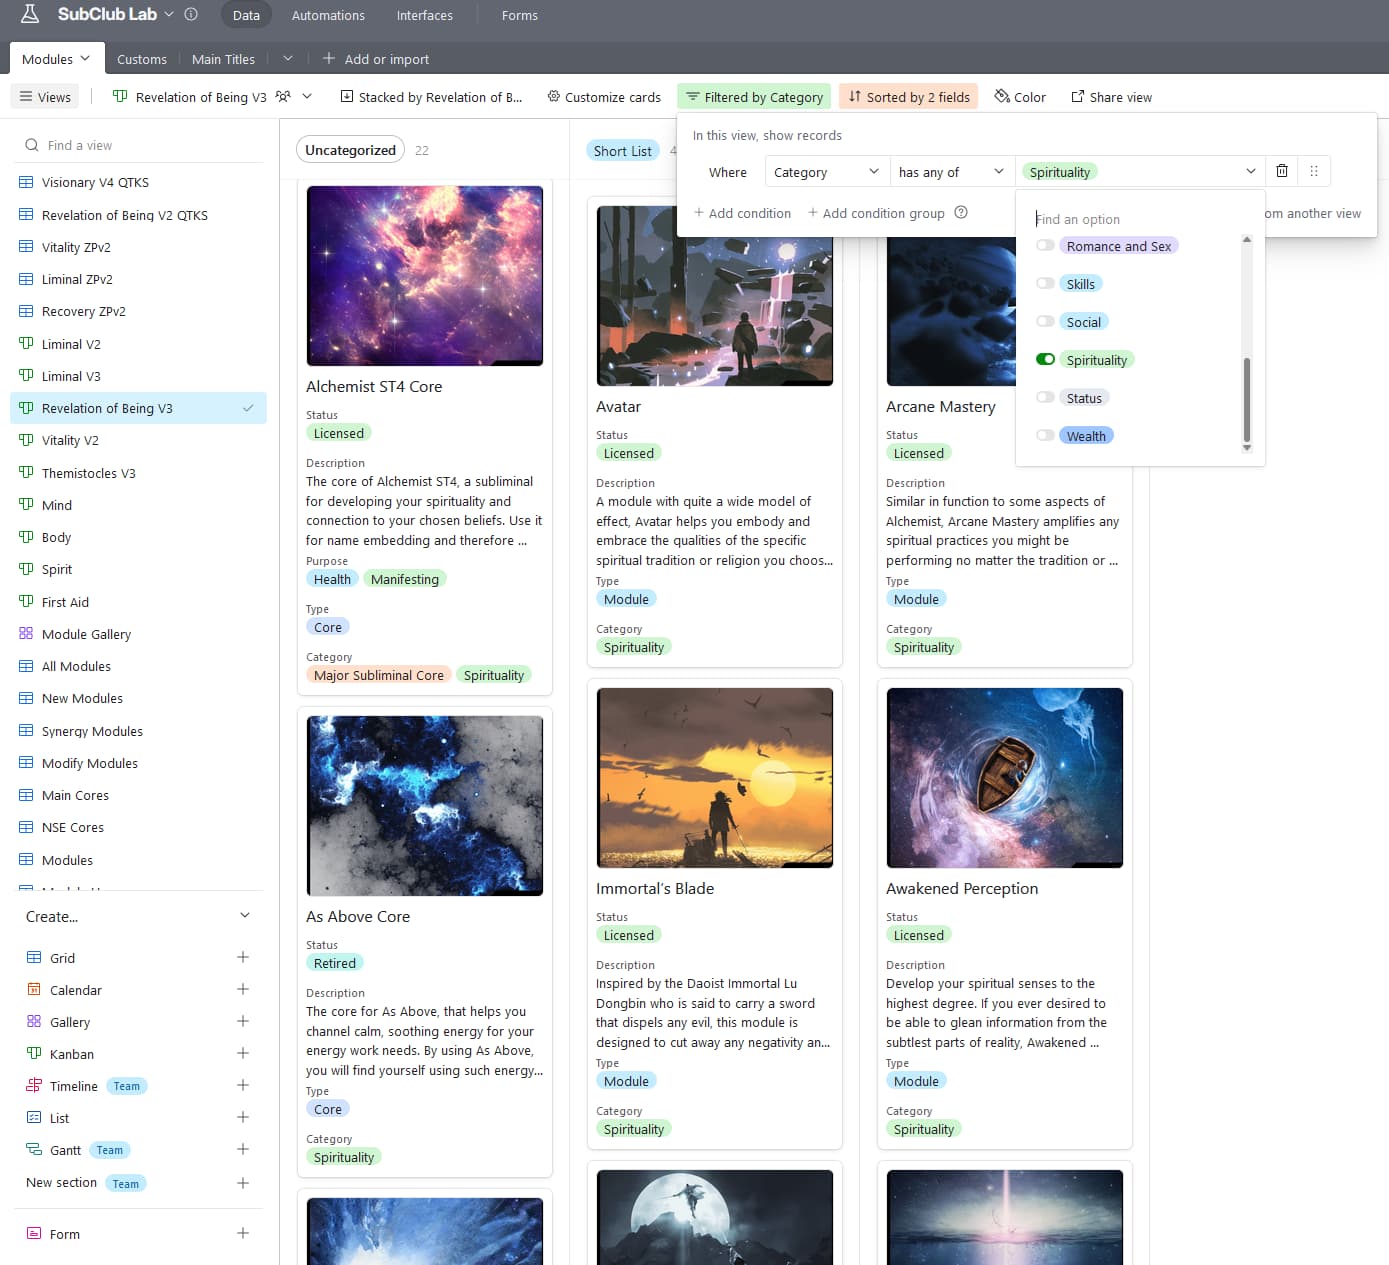The height and width of the screenshot is (1265, 1389).
Task: Click the magnifier icon in Find a view
Action: (32, 145)
